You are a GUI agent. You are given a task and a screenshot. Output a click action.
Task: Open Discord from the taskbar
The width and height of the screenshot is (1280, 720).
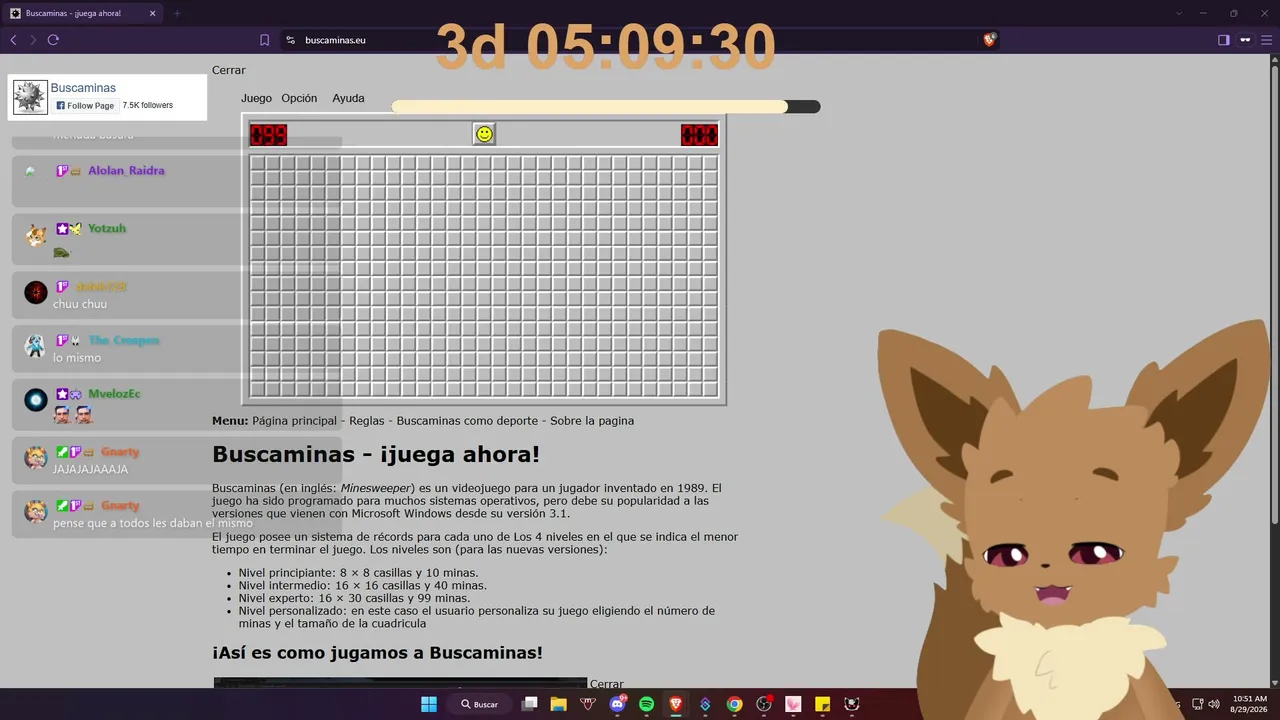(617, 704)
